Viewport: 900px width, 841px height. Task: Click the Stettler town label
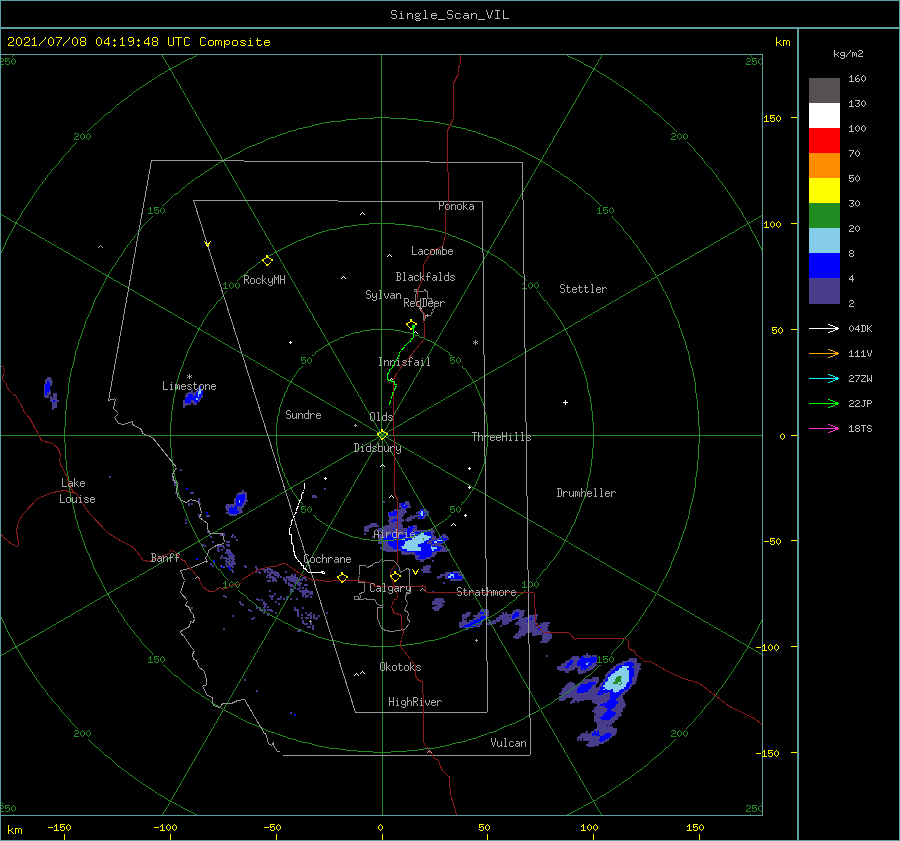click(x=583, y=289)
